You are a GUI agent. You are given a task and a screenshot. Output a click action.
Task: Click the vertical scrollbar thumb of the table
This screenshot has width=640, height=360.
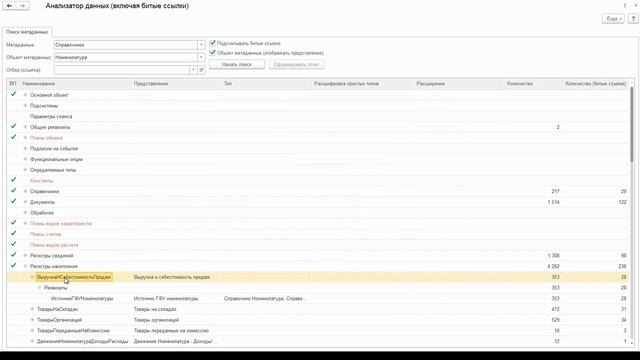[632, 124]
